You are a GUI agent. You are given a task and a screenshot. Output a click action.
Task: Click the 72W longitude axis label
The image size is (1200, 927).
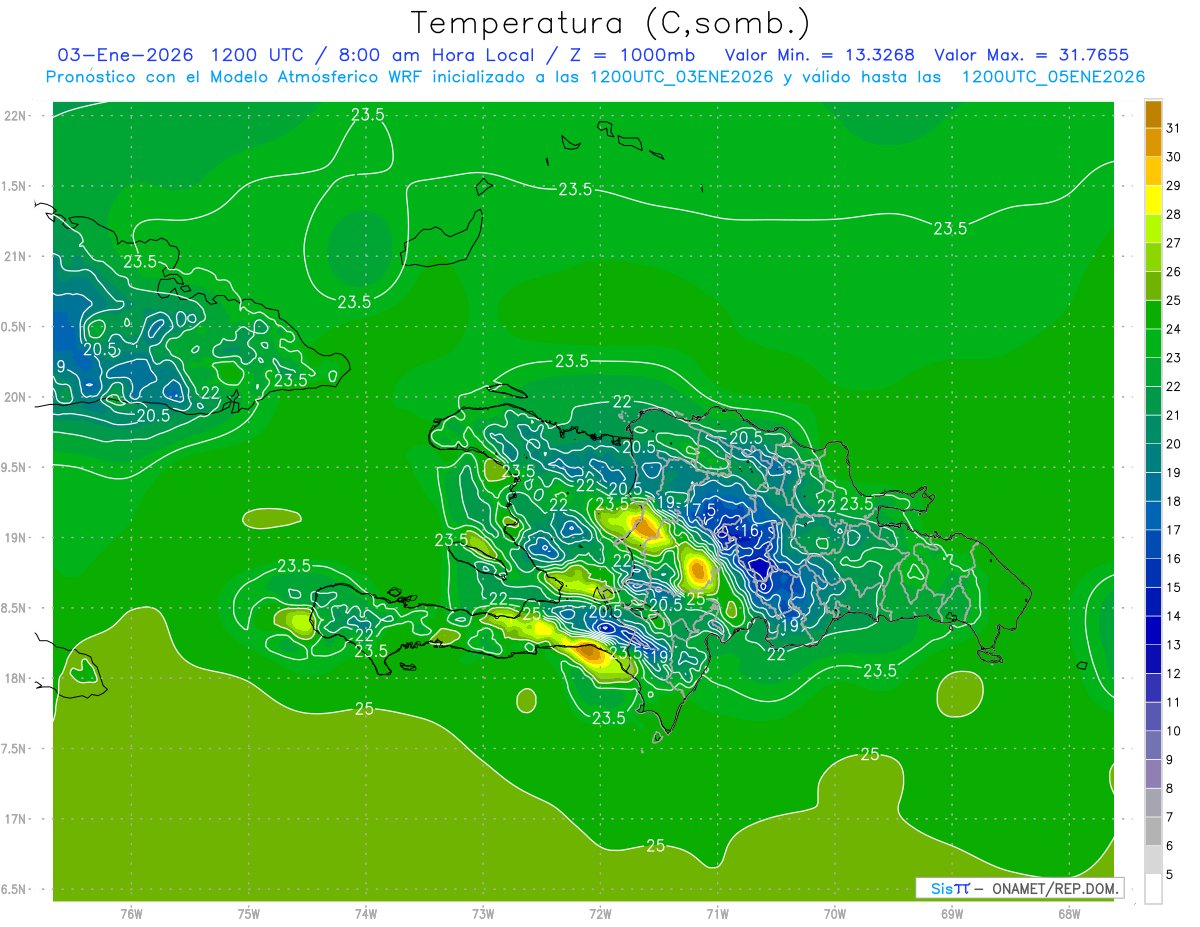[600, 914]
